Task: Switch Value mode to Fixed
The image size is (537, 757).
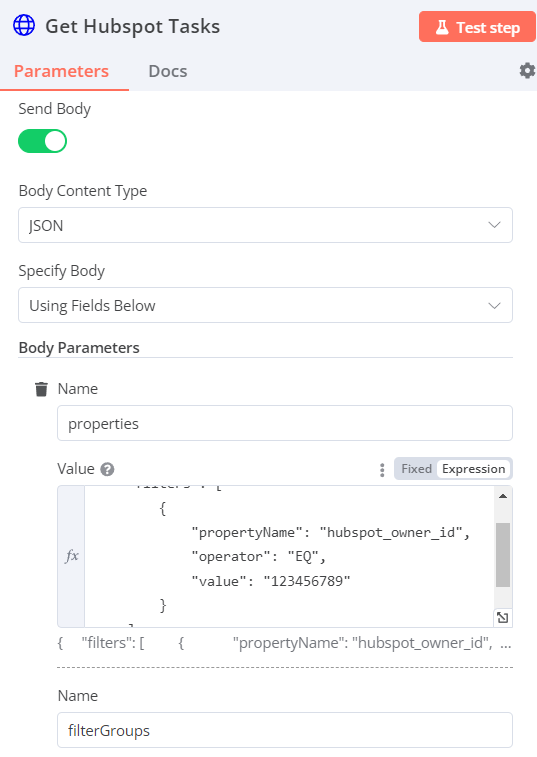Action: pyautogui.click(x=416, y=469)
